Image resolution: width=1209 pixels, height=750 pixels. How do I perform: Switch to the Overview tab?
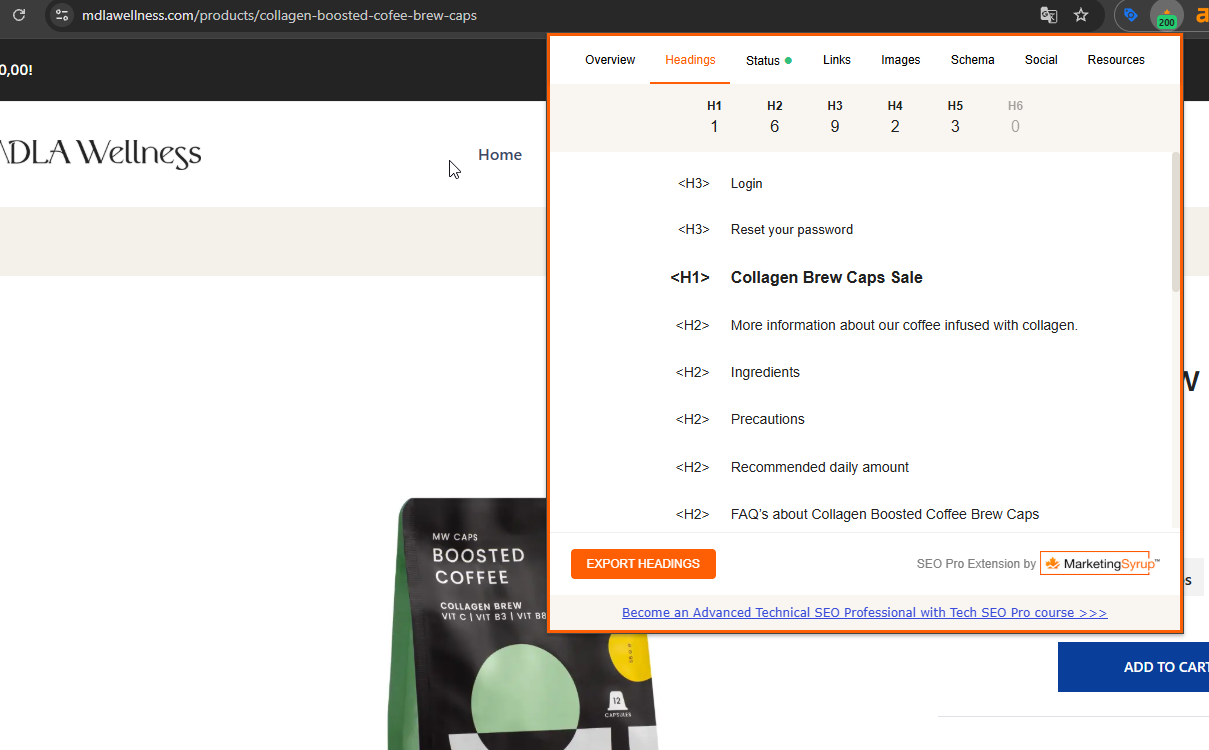[610, 60]
